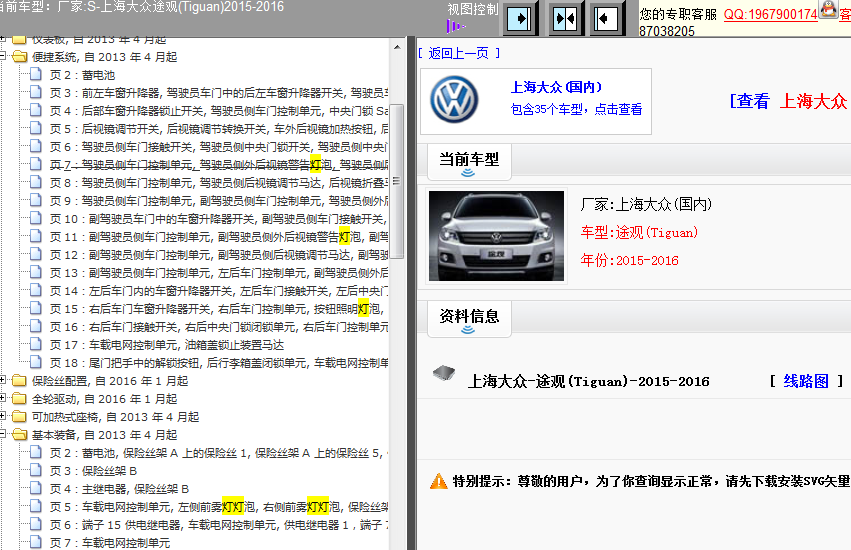Open 页 15 右后车门车窗升降器开关 entry
The width and height of the screenshot is (851, 550).
[x=217, y=309]
